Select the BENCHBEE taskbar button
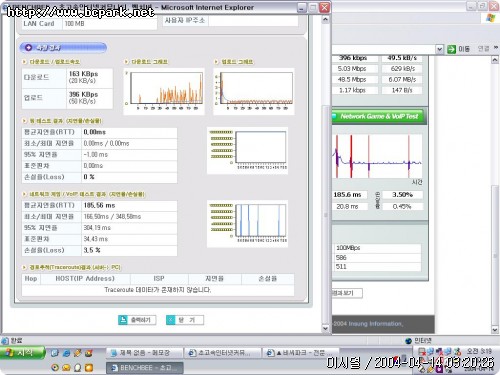 pyautogui.click(x=145, y=368)
